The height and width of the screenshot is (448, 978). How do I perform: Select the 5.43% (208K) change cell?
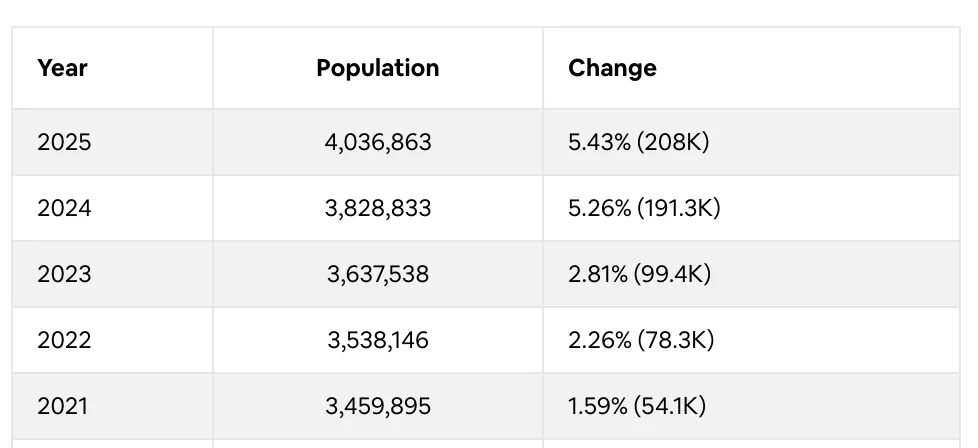point(638,142)
